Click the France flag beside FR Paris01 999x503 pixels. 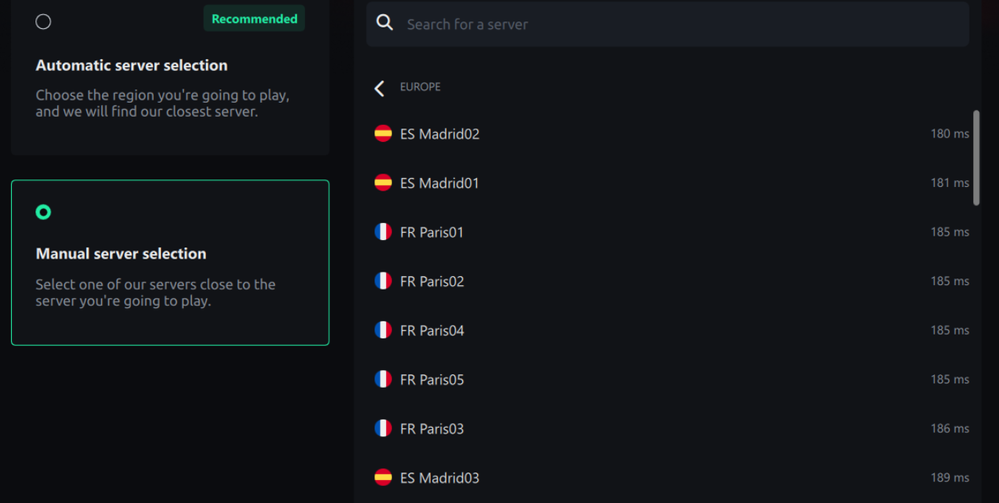pos(383,232)
